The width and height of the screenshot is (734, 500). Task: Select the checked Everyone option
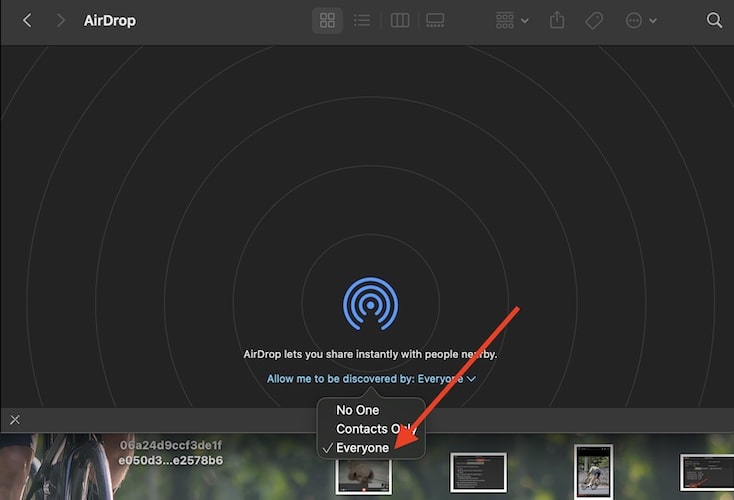pos(362,448)
